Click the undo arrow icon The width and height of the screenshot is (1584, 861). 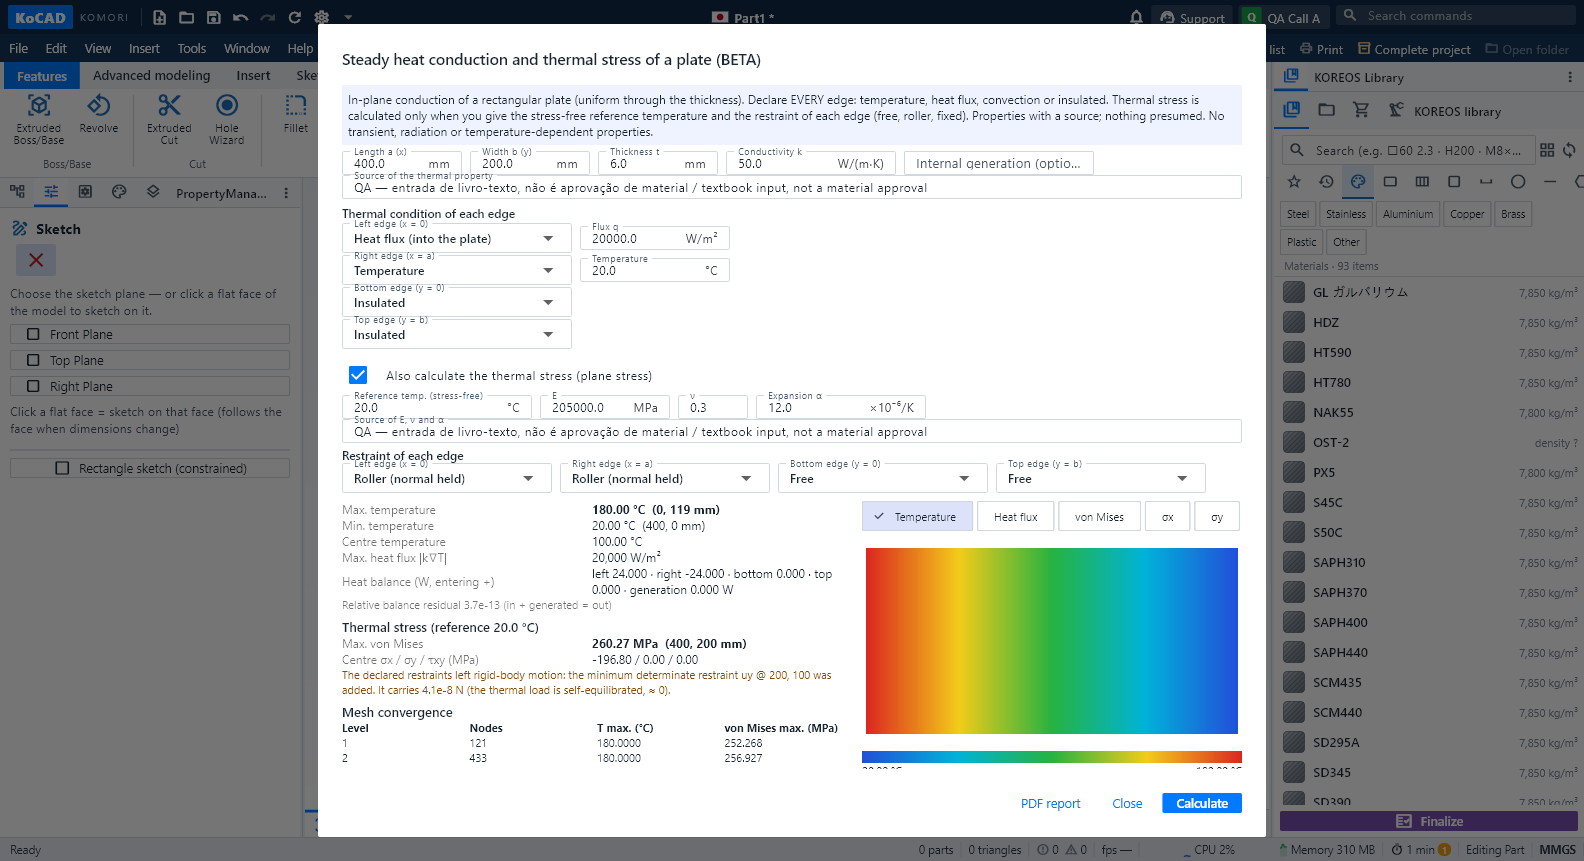pos(241,17)
